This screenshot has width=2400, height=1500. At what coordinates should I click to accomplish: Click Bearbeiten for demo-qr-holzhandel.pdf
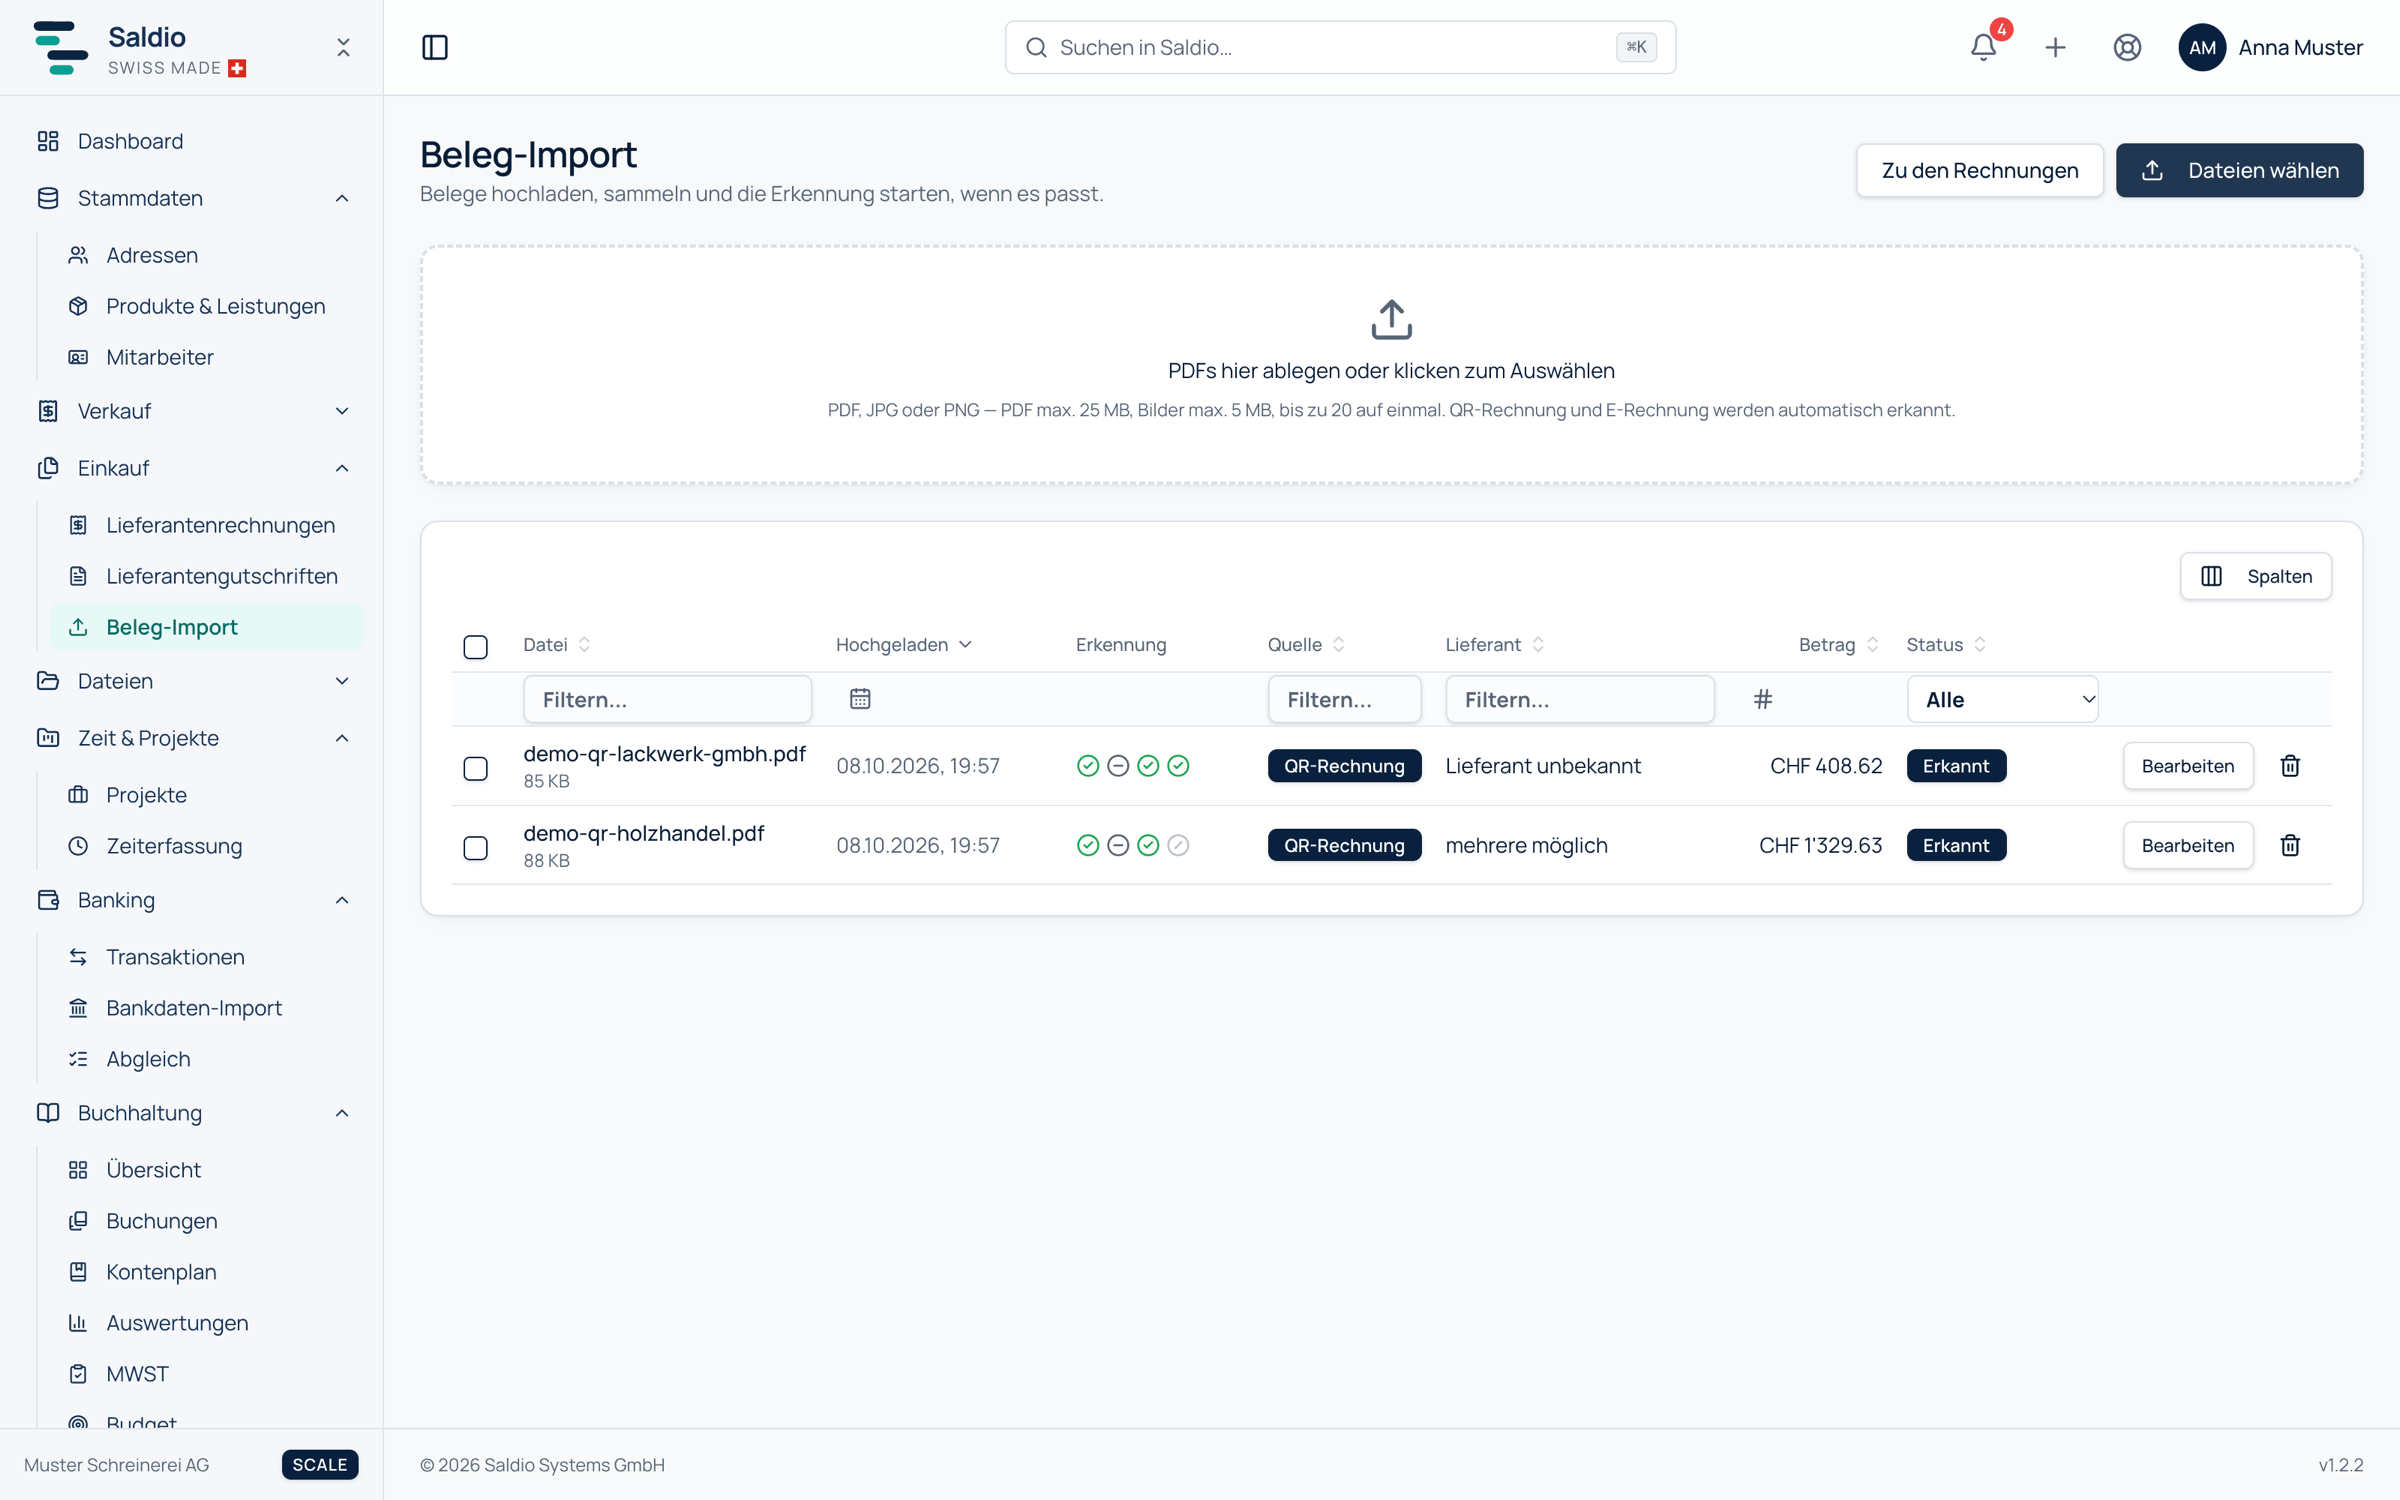[2188, 846]
